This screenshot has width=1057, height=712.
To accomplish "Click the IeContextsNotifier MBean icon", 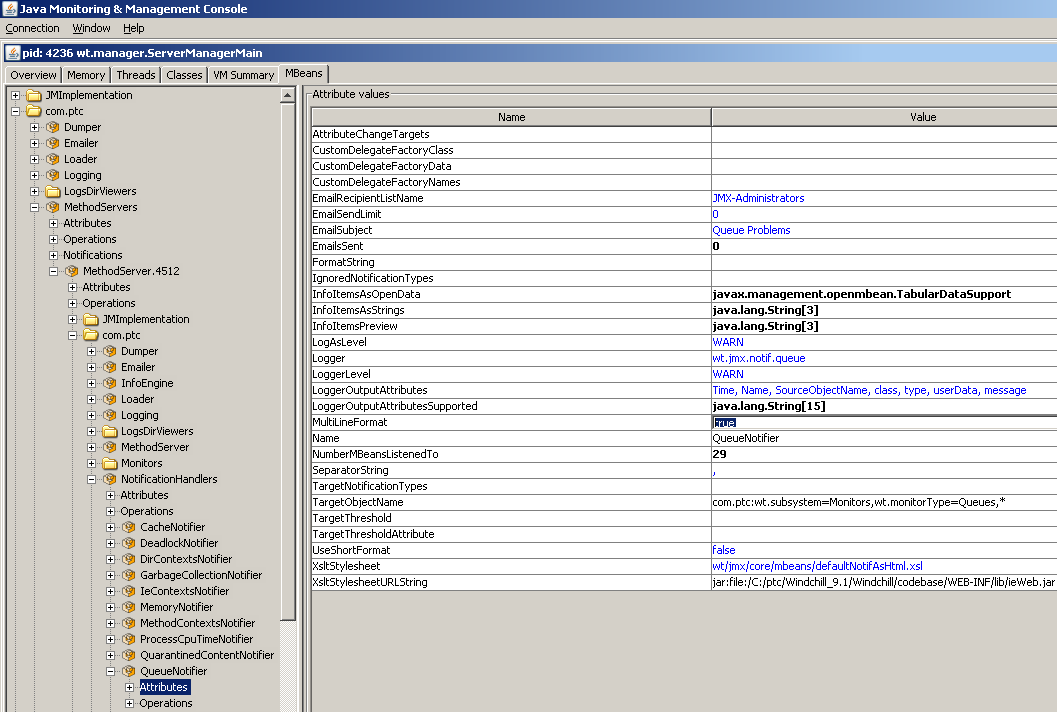I will tap(129, 591).
